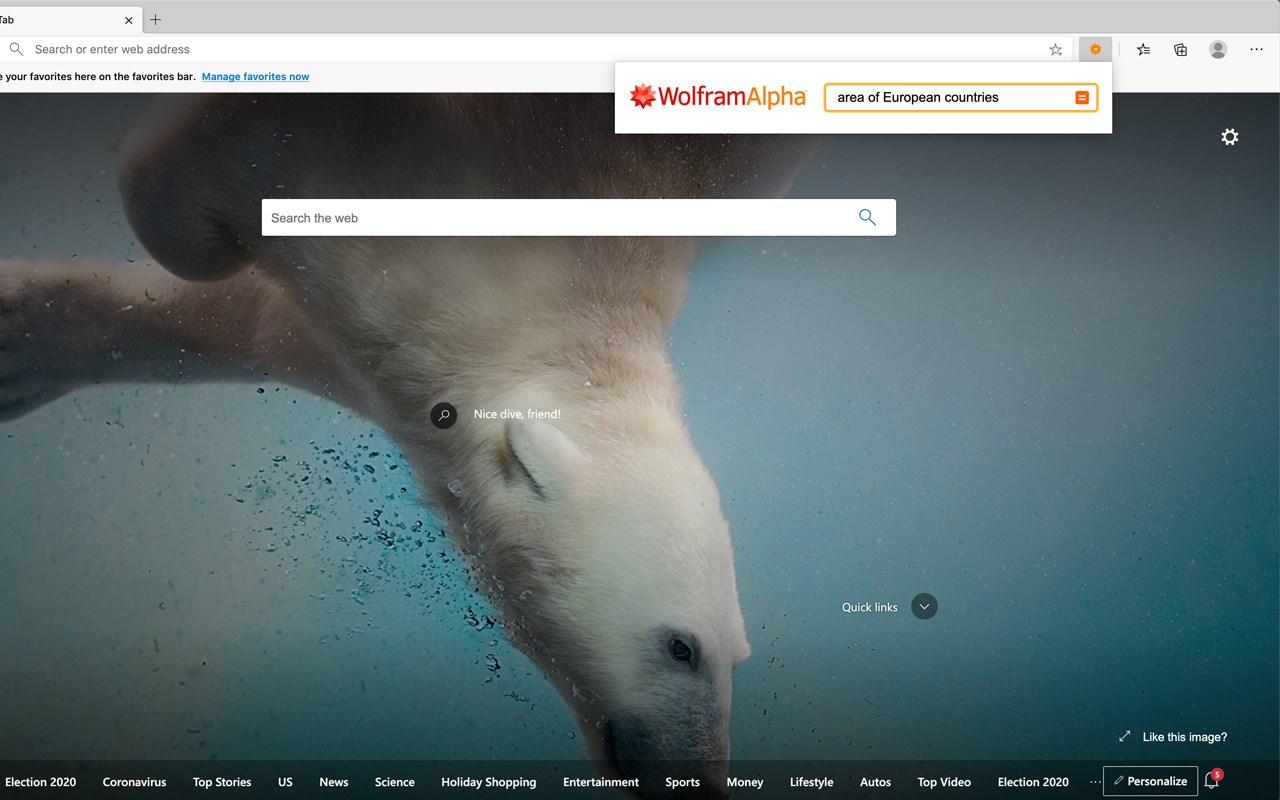Focus the address bar field
Screen dimensions: 1280x800
coord(535,49)
